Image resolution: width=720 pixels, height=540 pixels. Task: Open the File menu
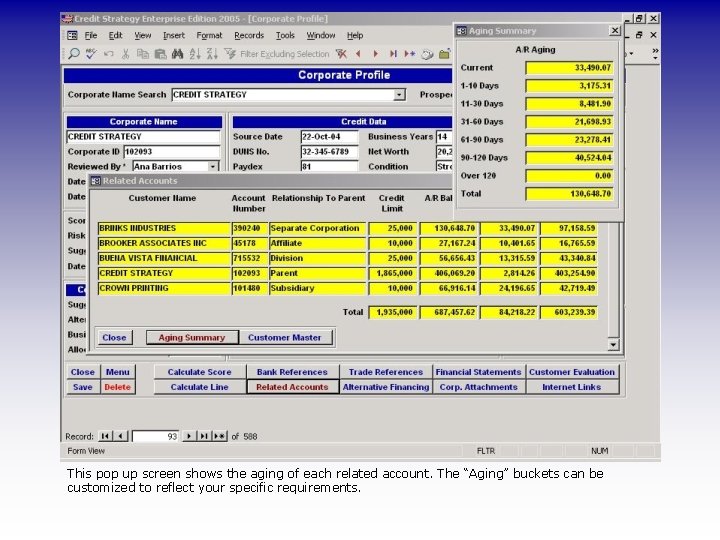pyautogui.click(x=90, y=35)
